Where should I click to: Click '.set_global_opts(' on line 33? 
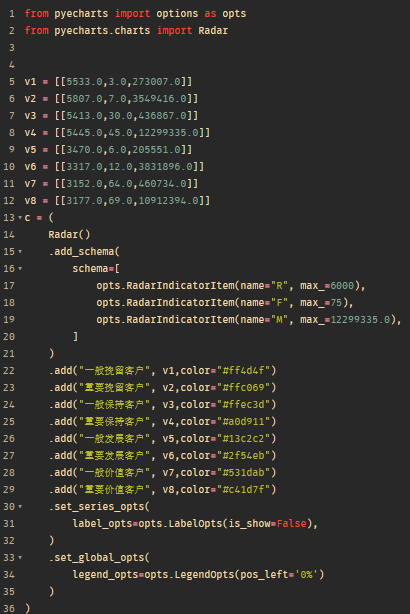(99, 558)
